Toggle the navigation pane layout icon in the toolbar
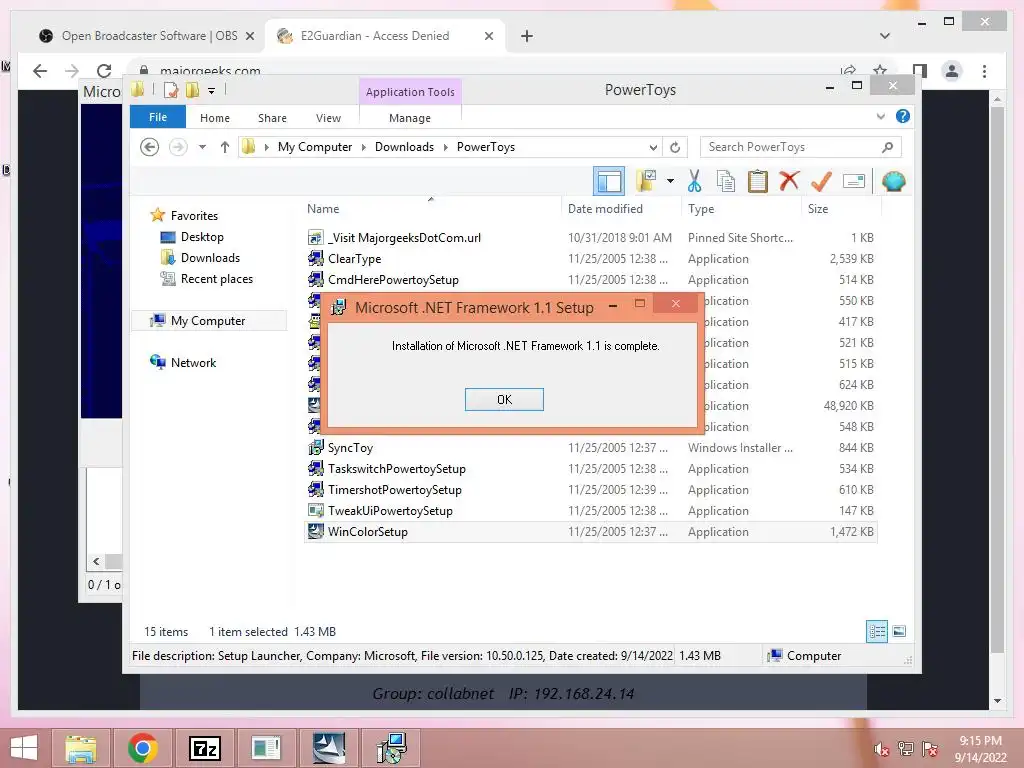The image size is (1024, 768). pos(609,181)
